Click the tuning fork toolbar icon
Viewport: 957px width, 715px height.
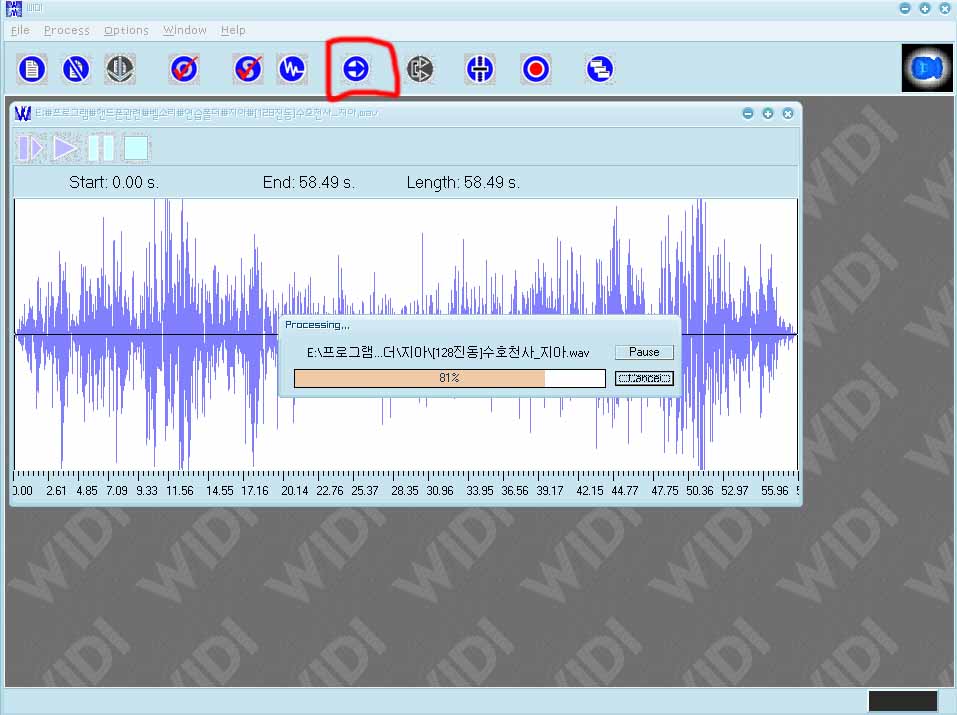(x=480, y=69)
